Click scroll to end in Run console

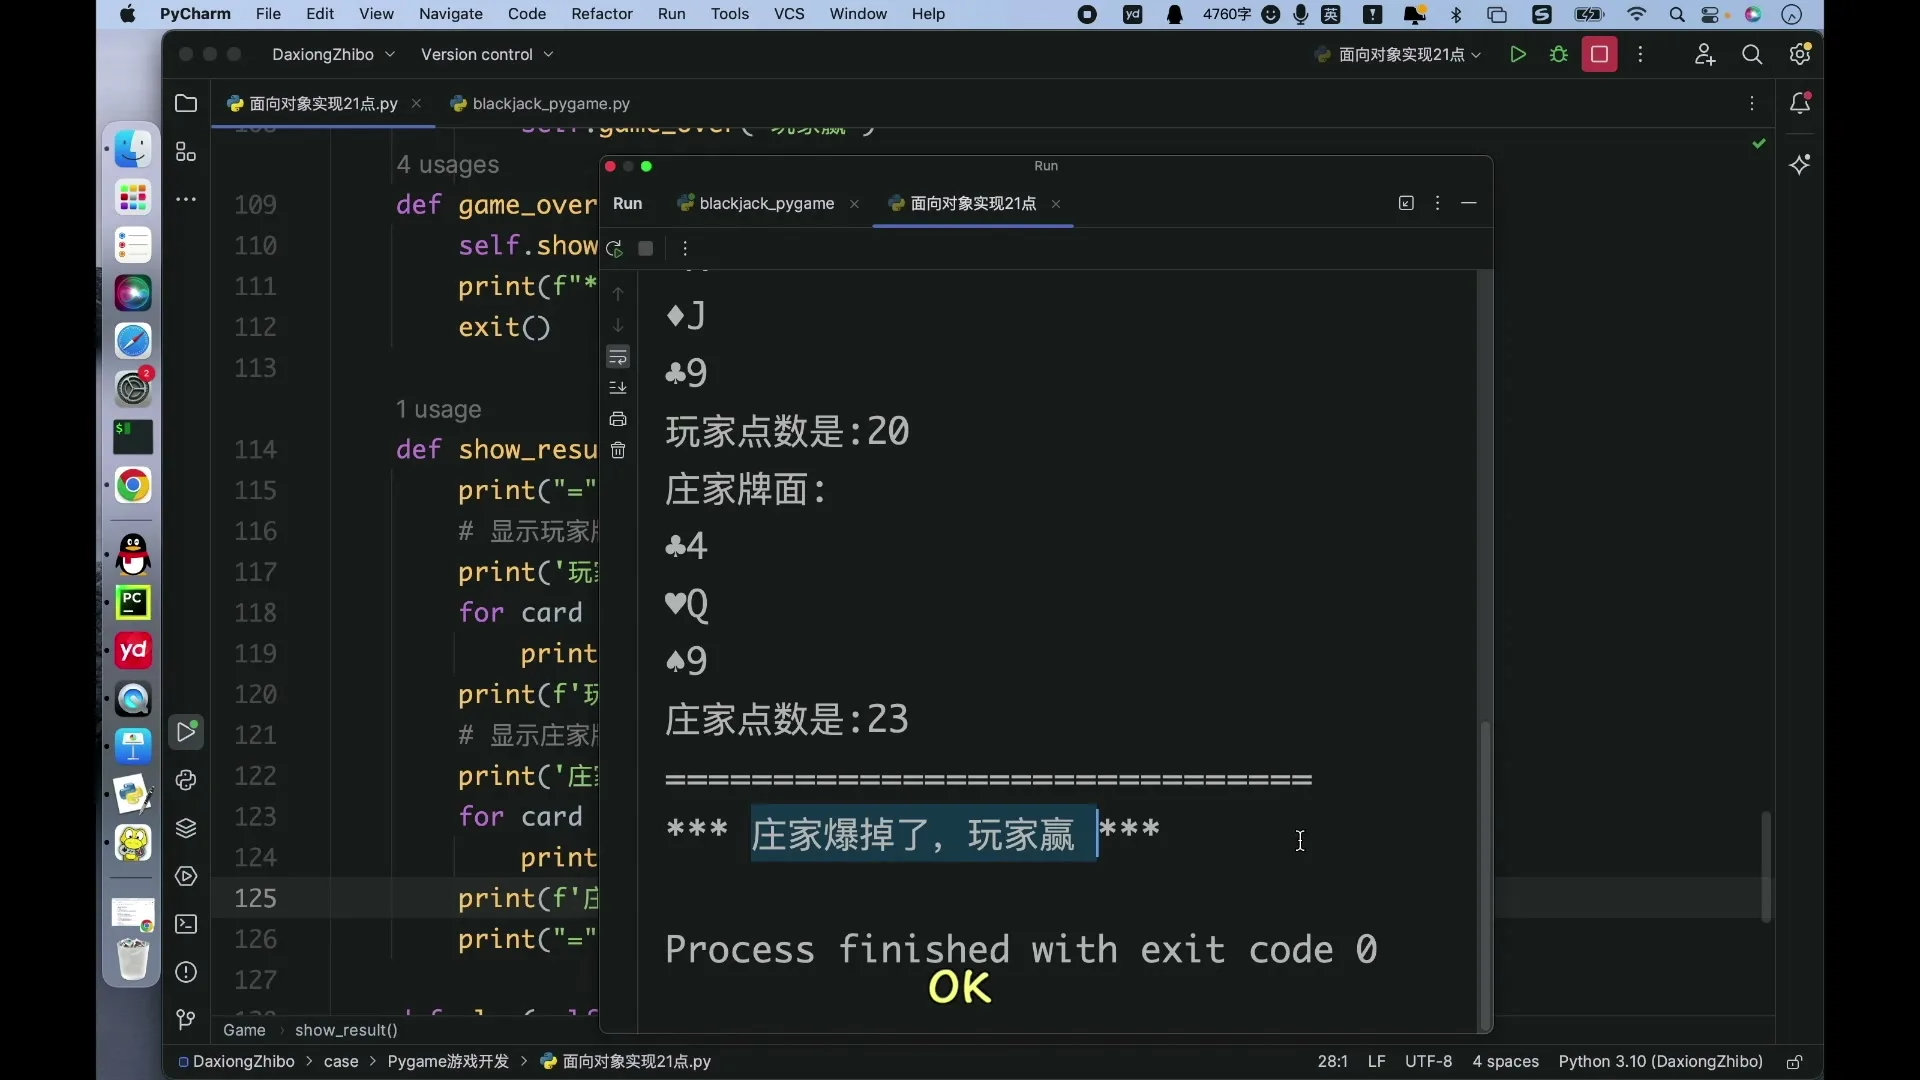[618, 388]
